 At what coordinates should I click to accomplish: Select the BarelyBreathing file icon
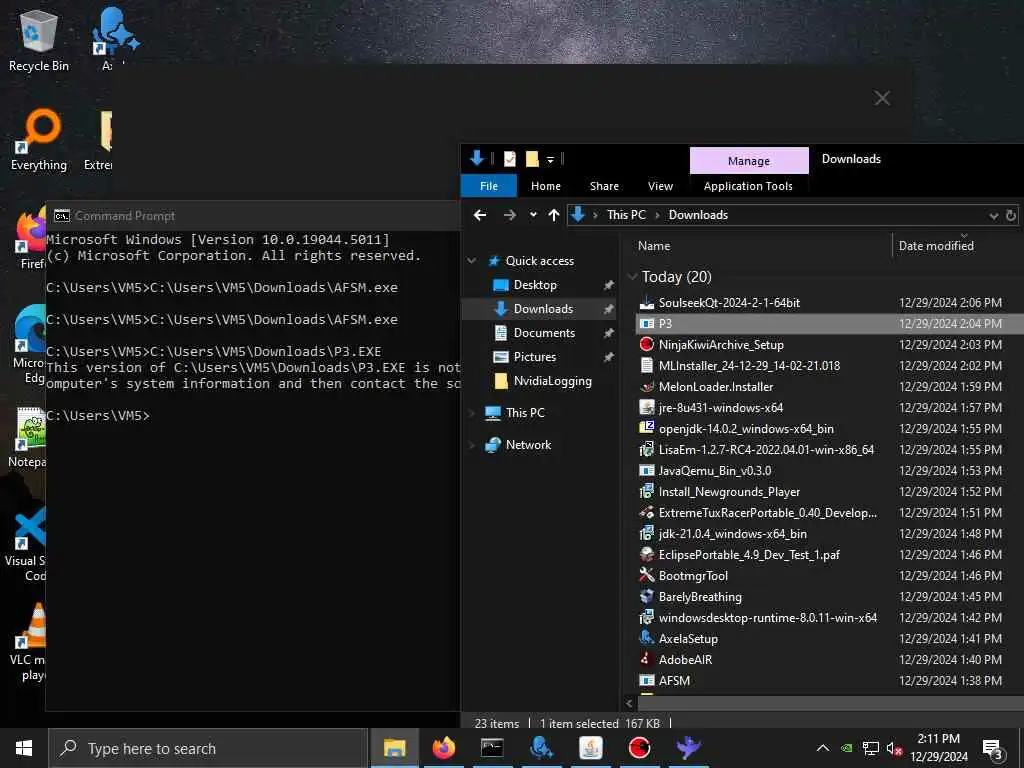[647, 596]
